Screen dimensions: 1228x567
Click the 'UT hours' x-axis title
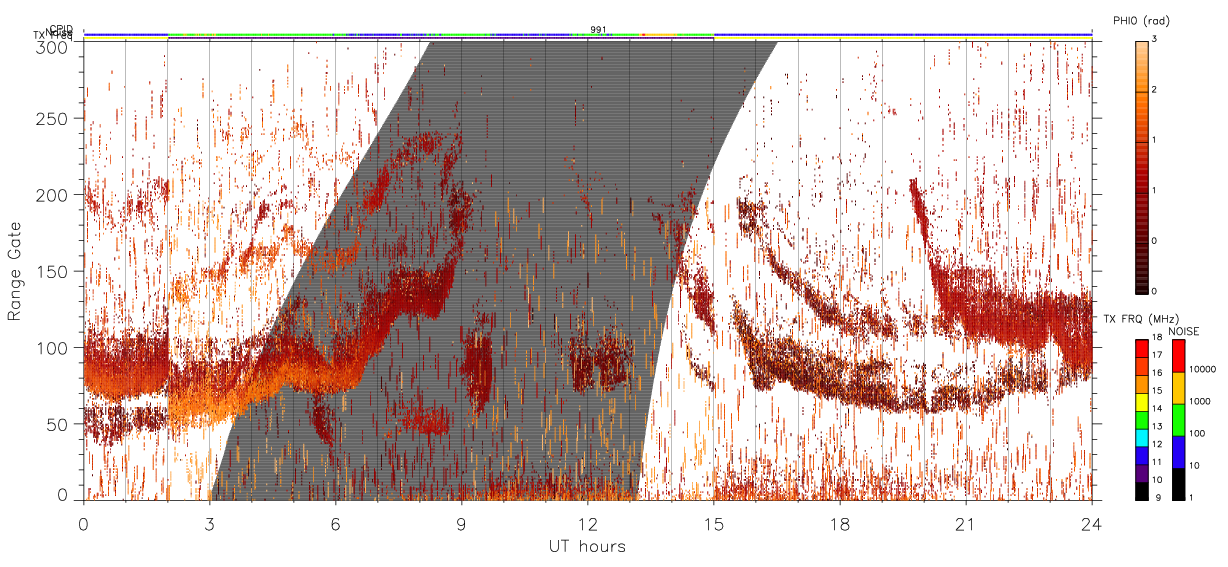[587, 547]
